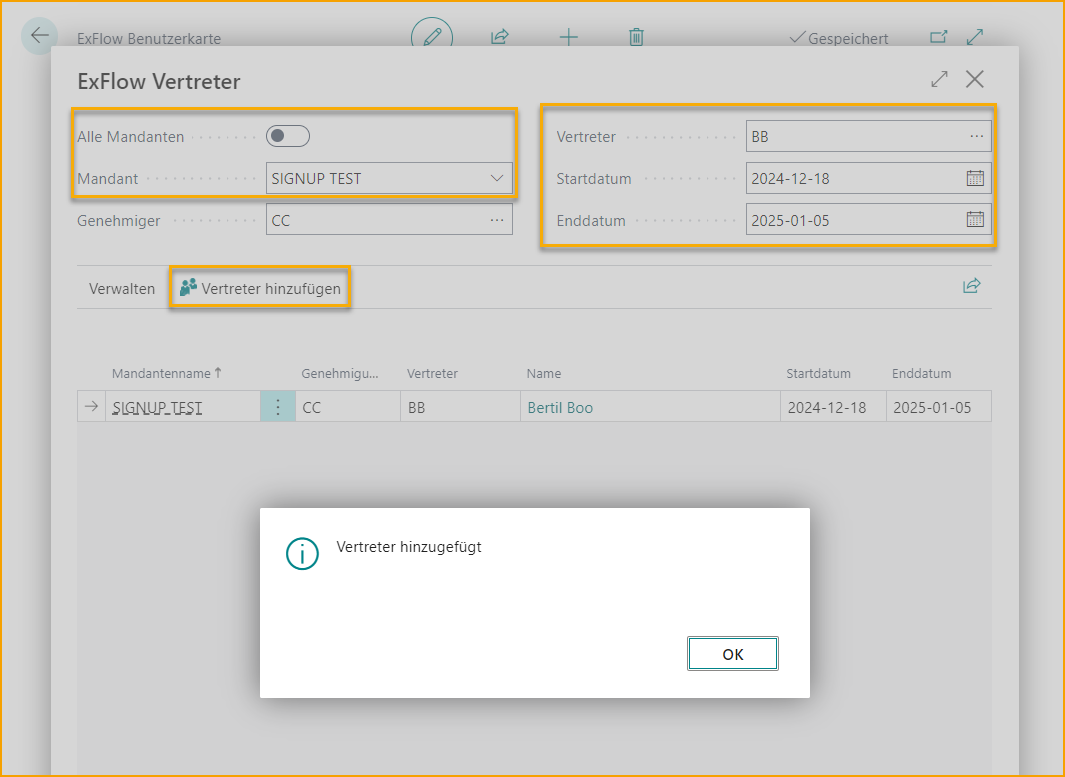This screenshot has width=1065, height=777.
Task: Toggle the Alle Mandanten switch
Action: (288, 136)
